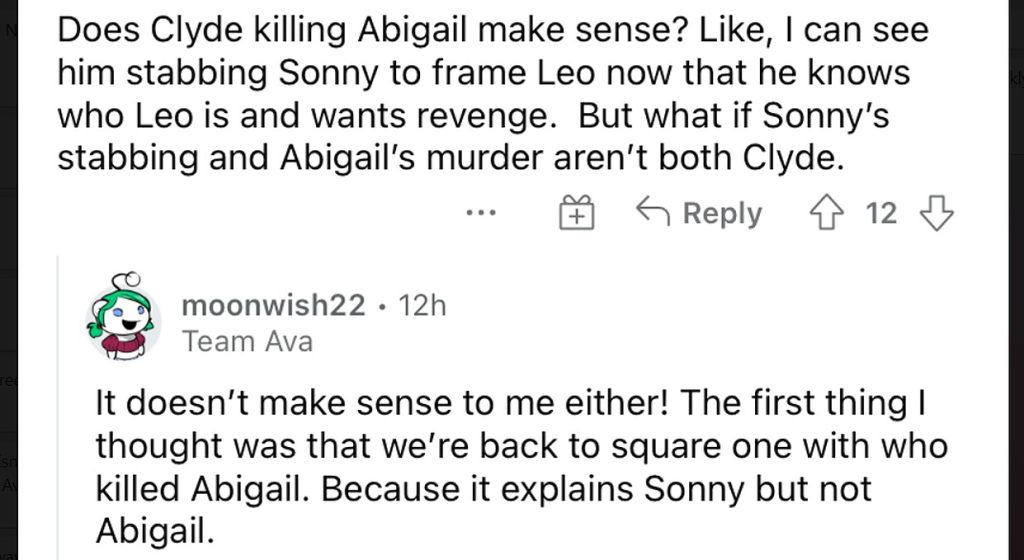Click the line "stabbing and Abigail's murder"
The height and width of the screenshot is (560, 1024).
coord(451,157)
